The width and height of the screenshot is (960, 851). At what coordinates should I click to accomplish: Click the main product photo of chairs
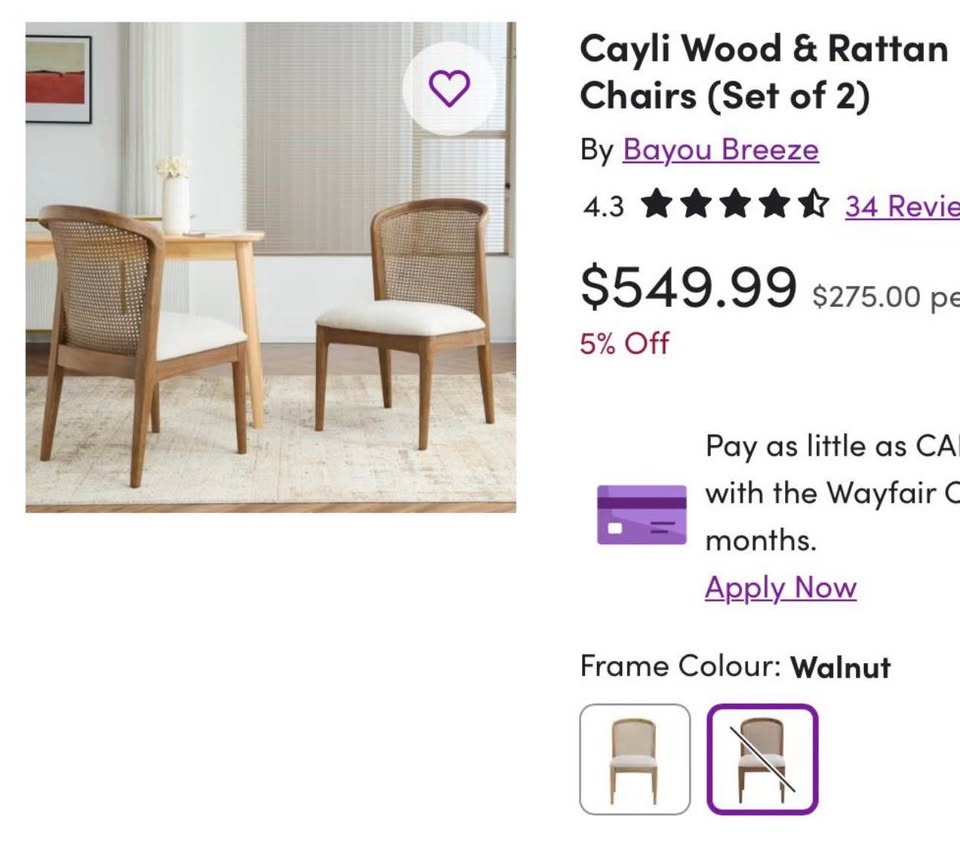(270, 300)
